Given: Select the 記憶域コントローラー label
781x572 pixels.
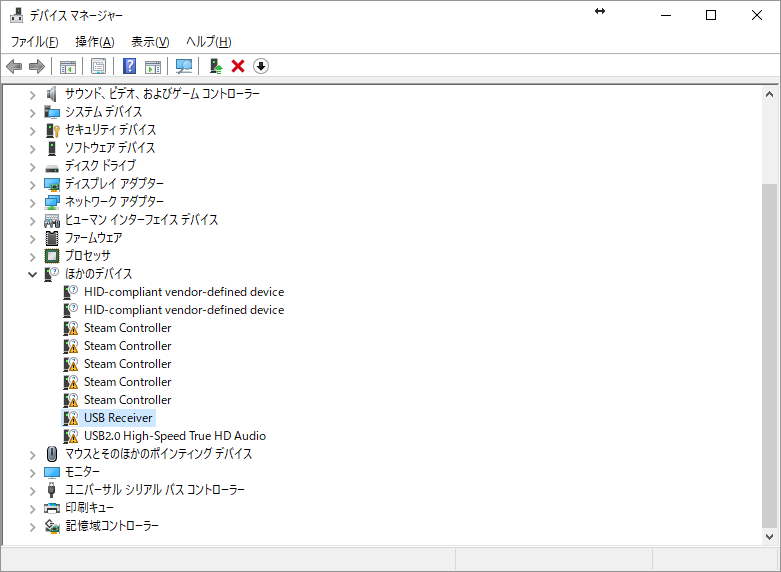Looking at the screenshot, I should (x=112, y=526).
